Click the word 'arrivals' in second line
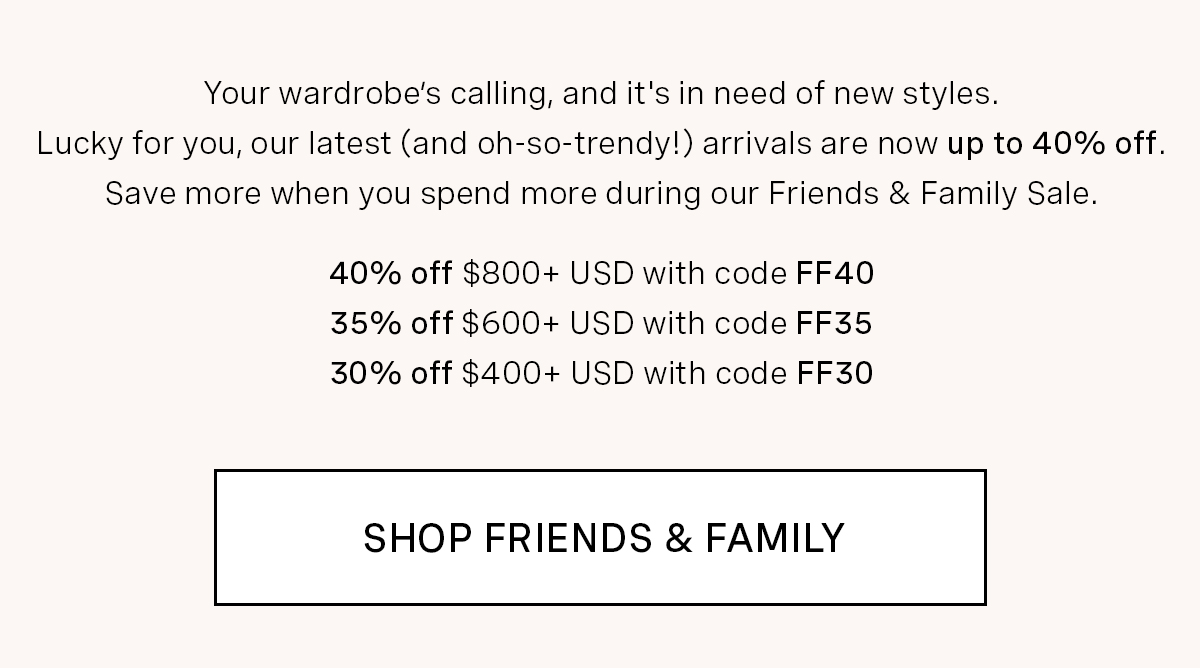 pos(757,144)
